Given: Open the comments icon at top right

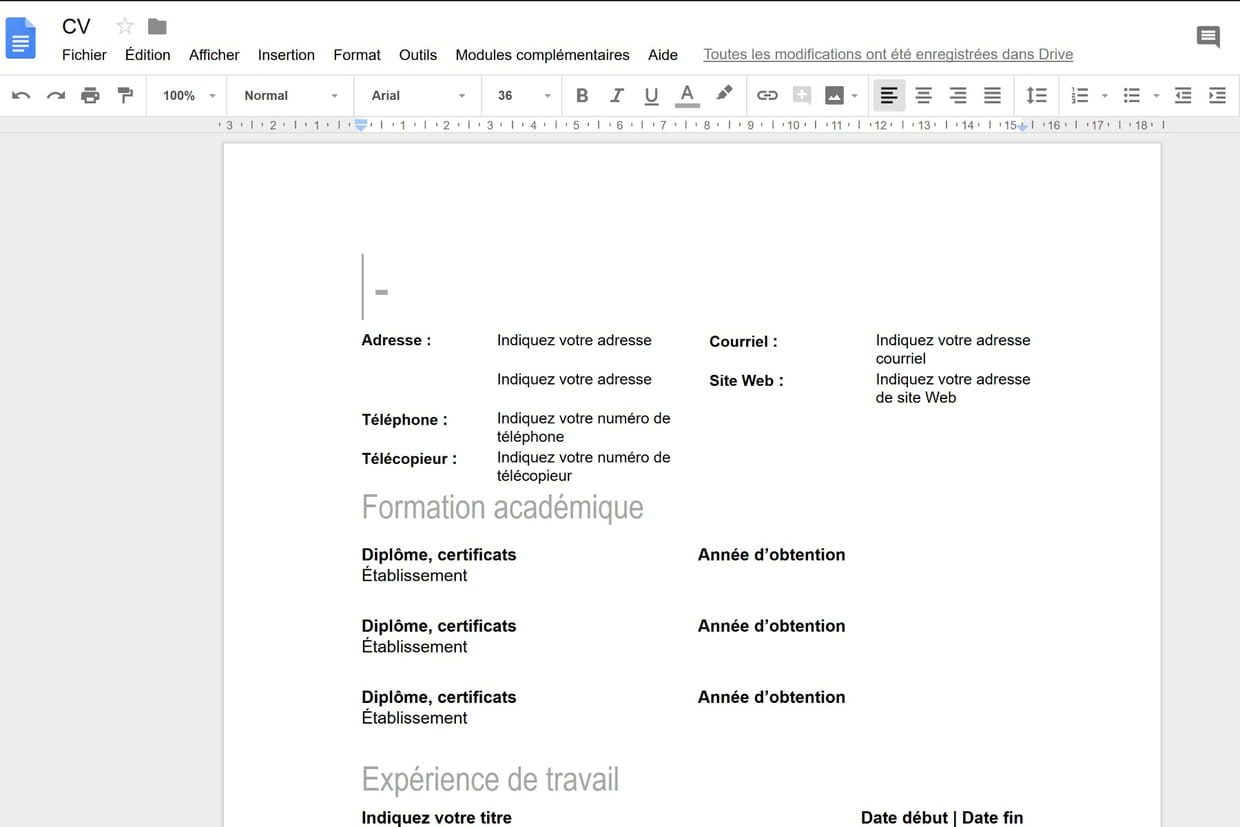Looking at the screenshot, I should pyautogui.click(x=1208, y=37).
